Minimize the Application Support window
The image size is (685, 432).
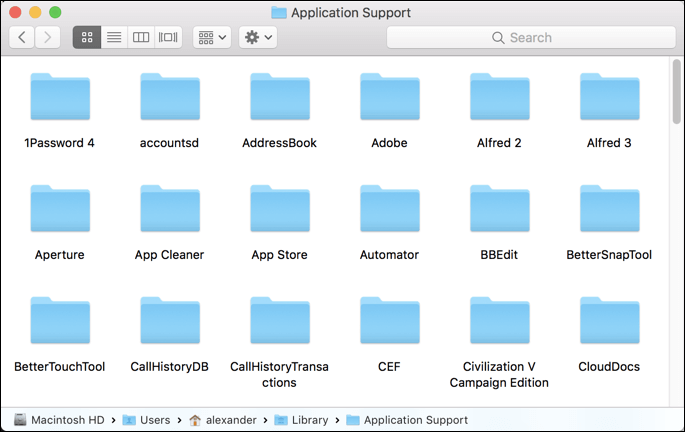[35, 12]
